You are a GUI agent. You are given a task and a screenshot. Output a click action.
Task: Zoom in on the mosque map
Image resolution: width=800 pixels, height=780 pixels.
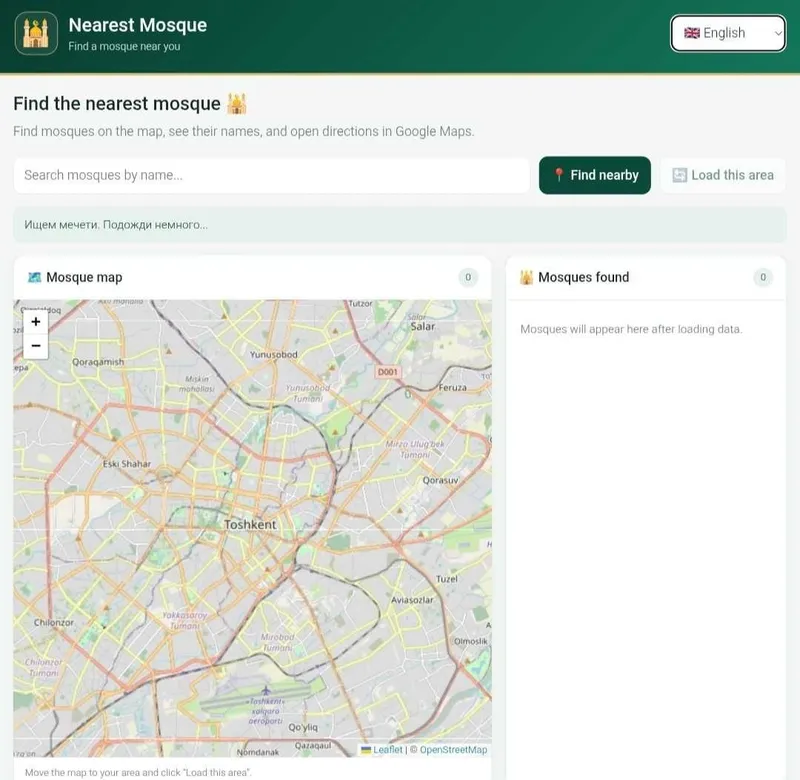click(x=36, y=322)
